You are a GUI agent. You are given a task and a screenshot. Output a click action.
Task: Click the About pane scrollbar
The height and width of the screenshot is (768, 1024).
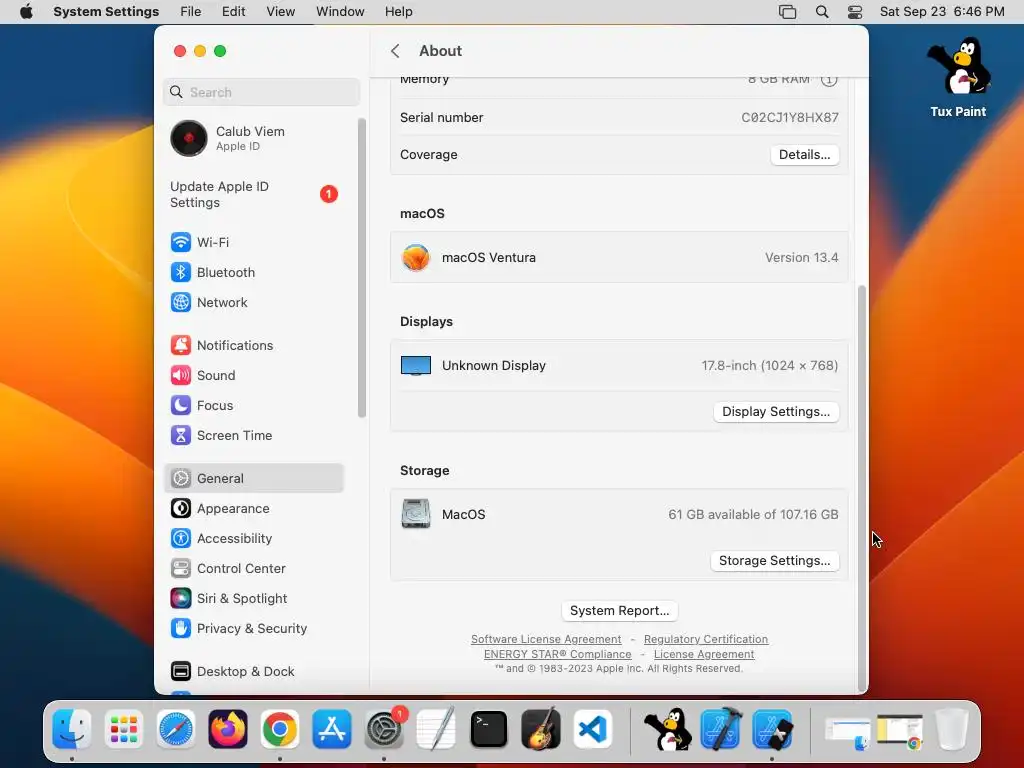pyautogui.click(x=862, y=487)
